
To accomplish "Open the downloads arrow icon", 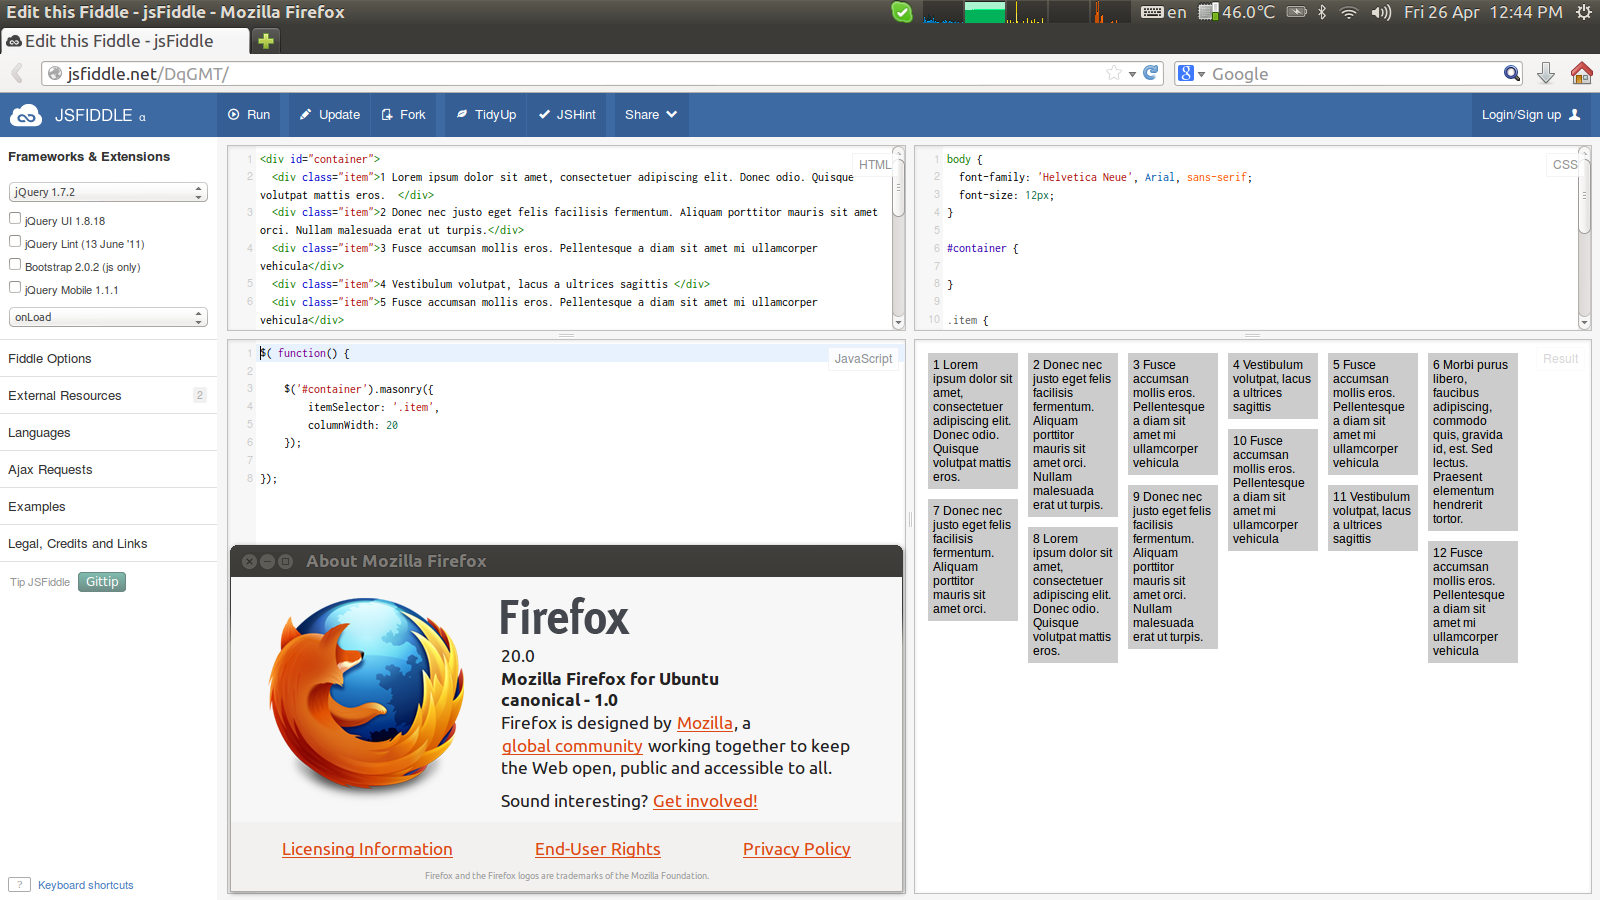I will [x=1546, y=73].
